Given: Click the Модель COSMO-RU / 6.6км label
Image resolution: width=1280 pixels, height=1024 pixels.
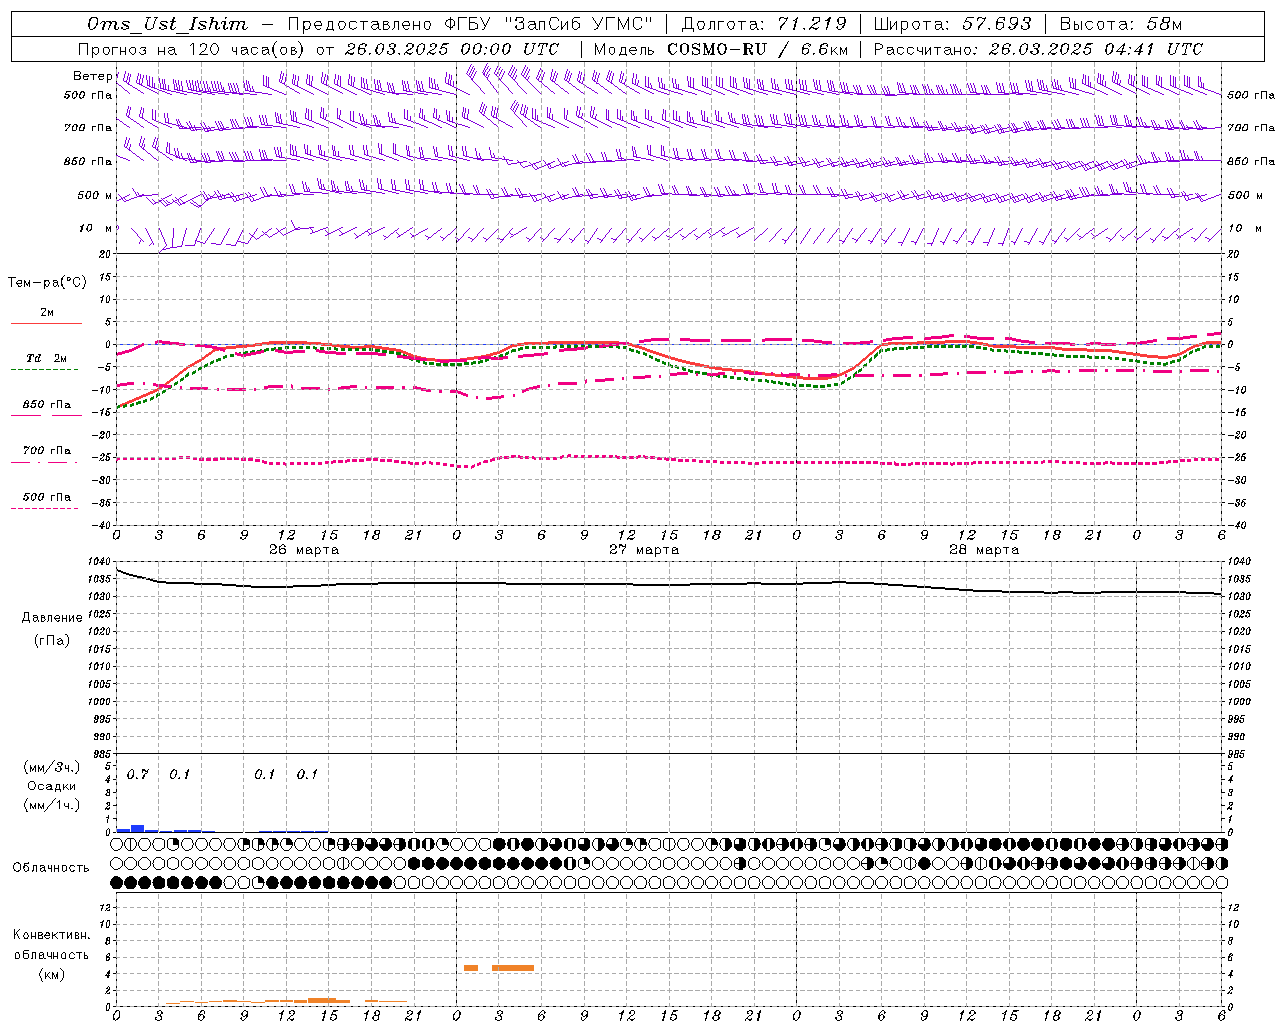Looking at the screenshot, I should tap(721, 49).
